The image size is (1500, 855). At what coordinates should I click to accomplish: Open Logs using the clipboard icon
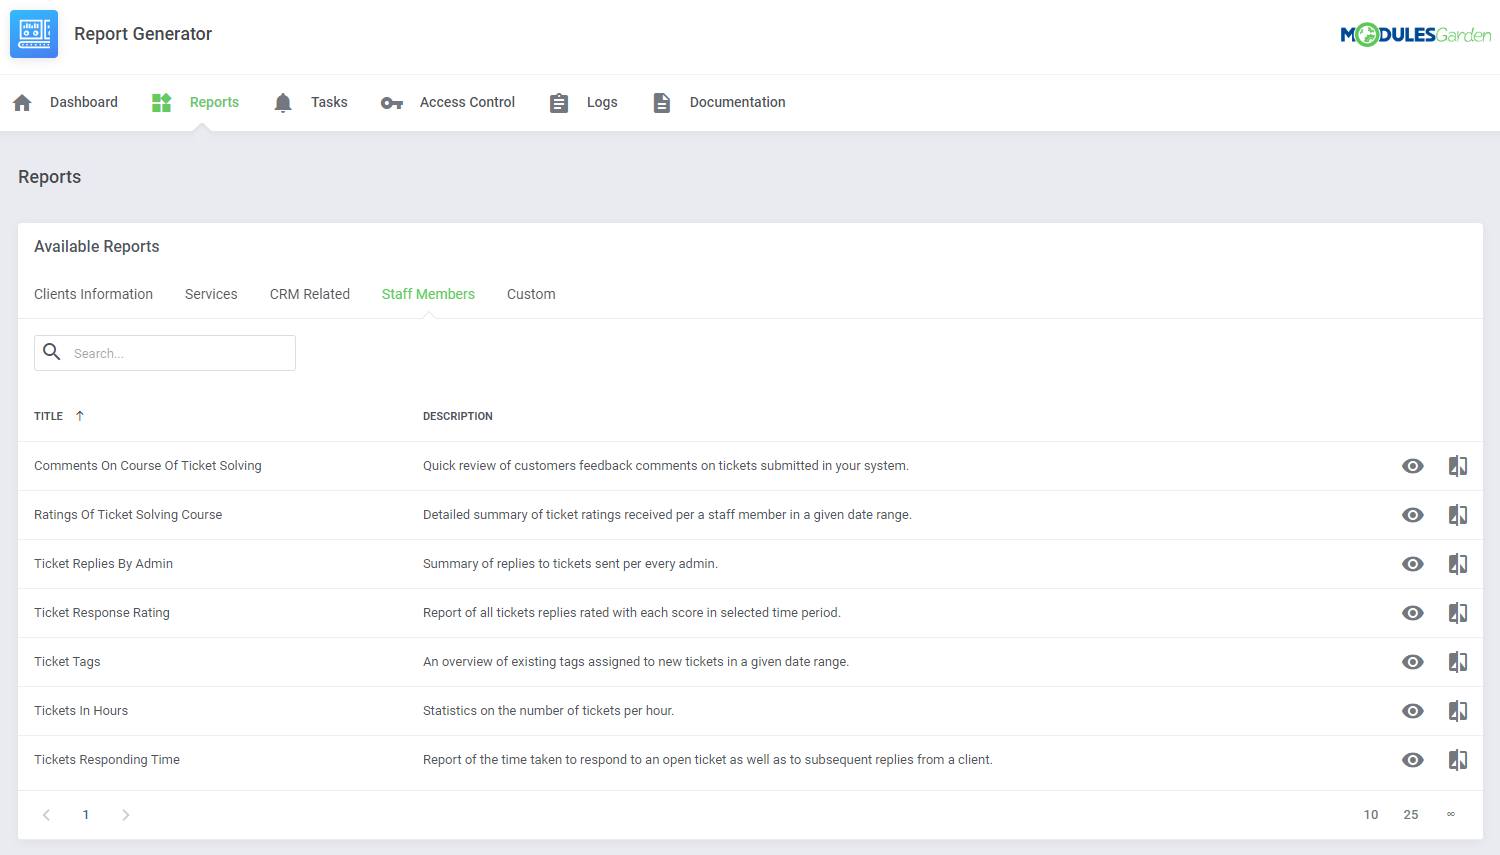(x=558, y=102)
